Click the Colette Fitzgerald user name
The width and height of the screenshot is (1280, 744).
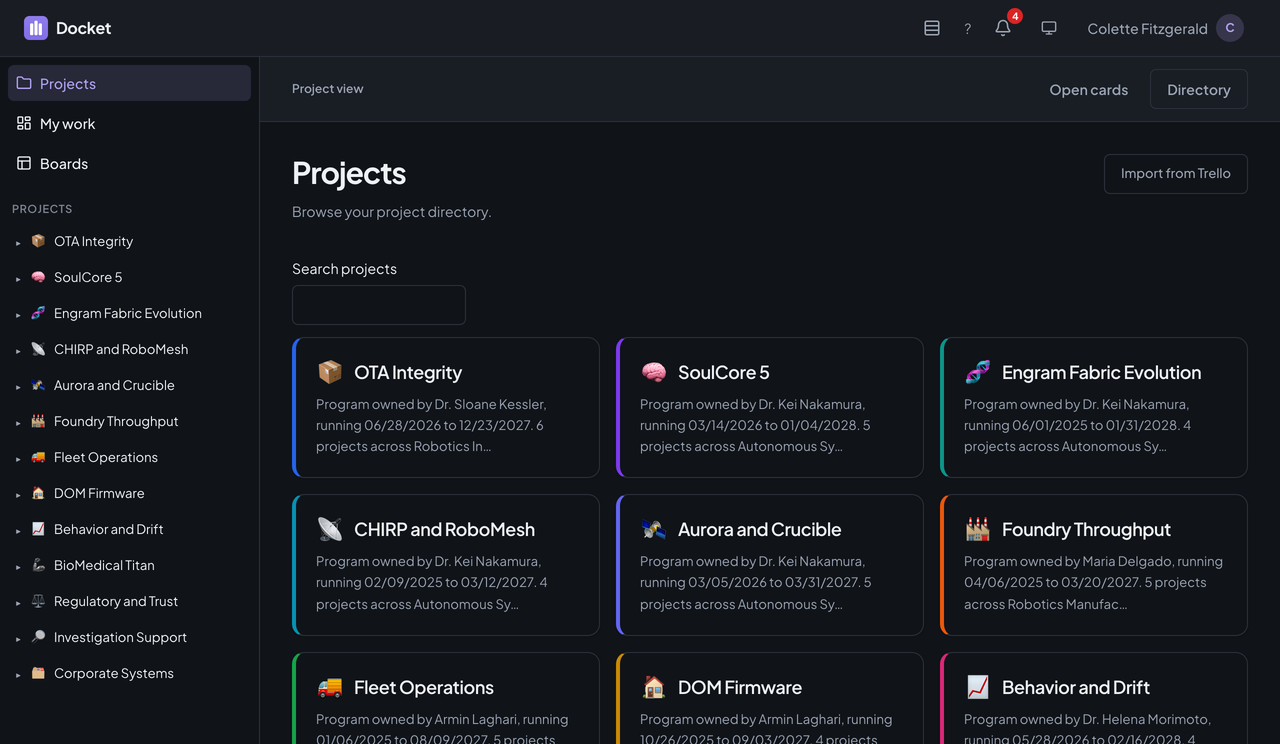(1147, 28)
